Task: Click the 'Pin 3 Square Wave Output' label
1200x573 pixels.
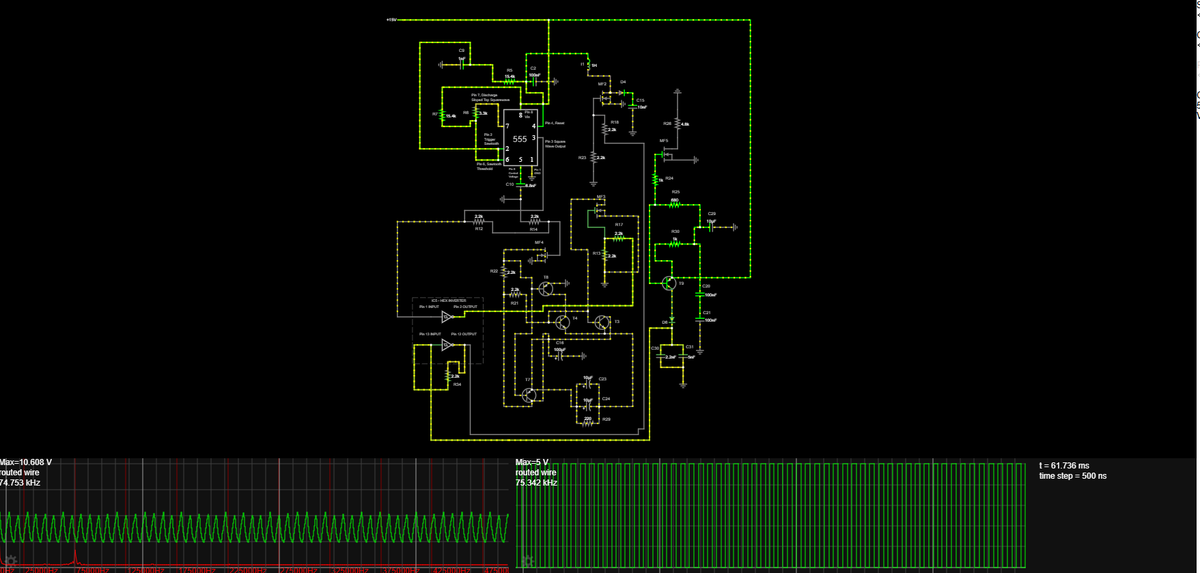Action: pyautogui.click(x=555, y=143)
